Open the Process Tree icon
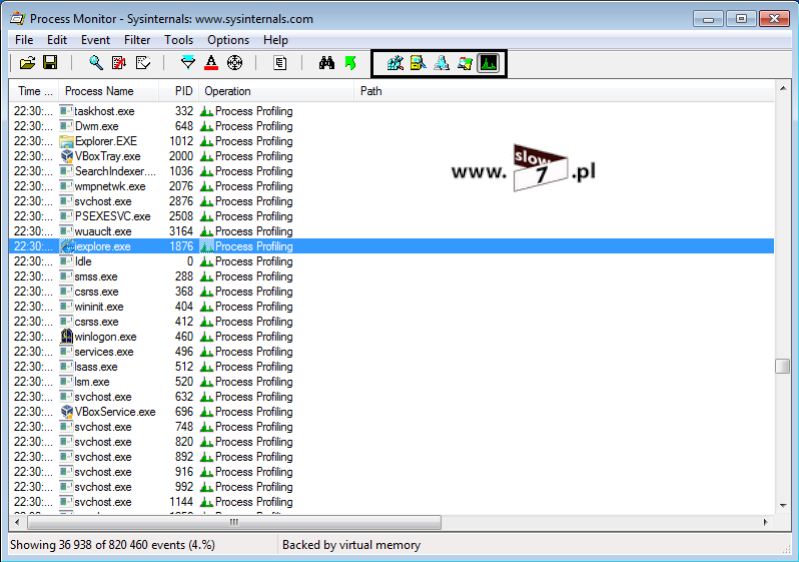Image resolution: width=799 pixels, height=562 pixels. click(280, 63)
